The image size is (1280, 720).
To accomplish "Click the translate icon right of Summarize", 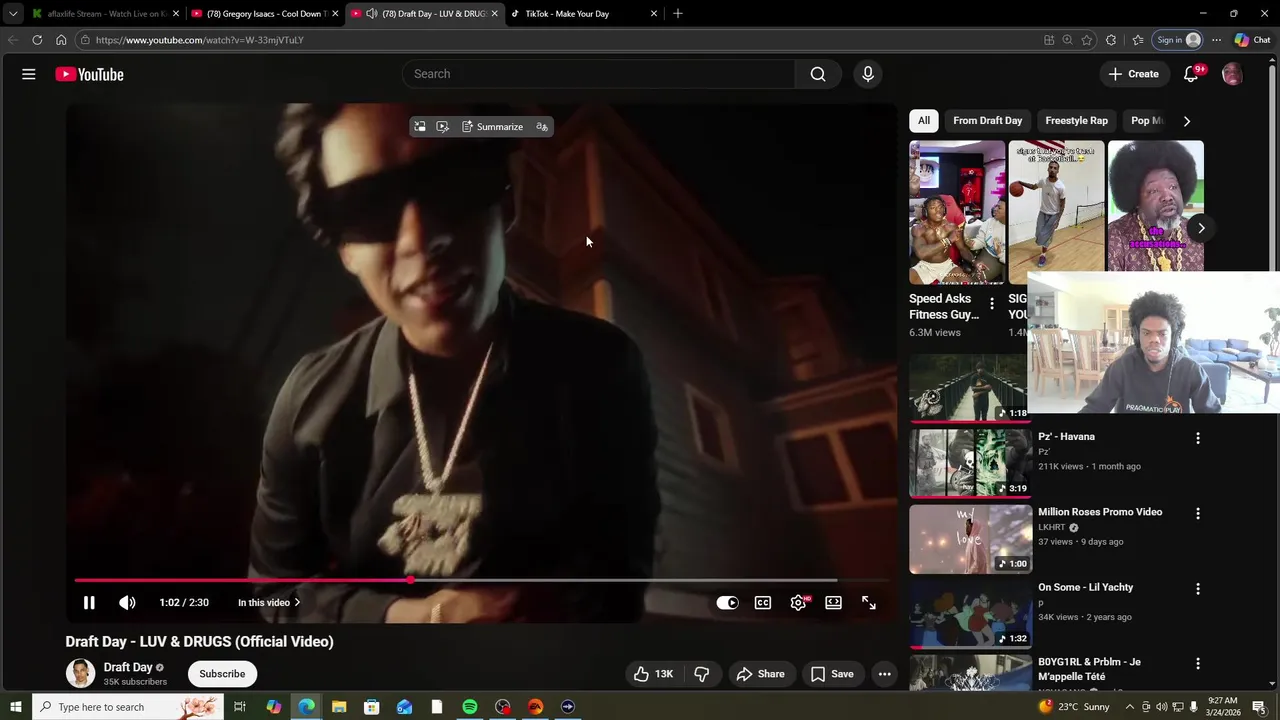I will [x=542, y=127].
